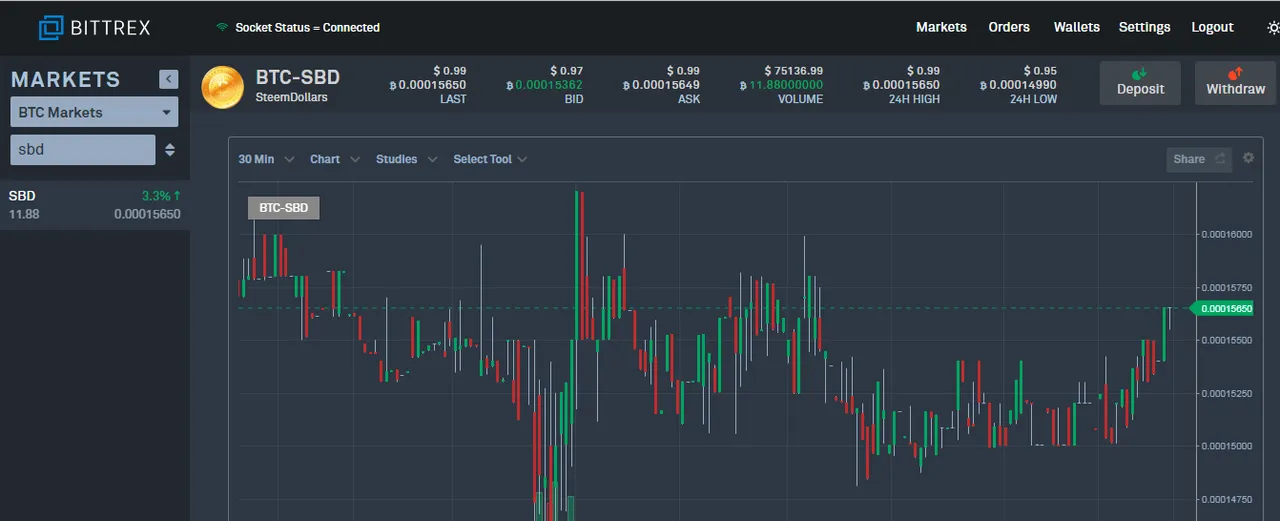
Task: Click the 0.00015000 axis label
Action: click(x=1226, y=446)
